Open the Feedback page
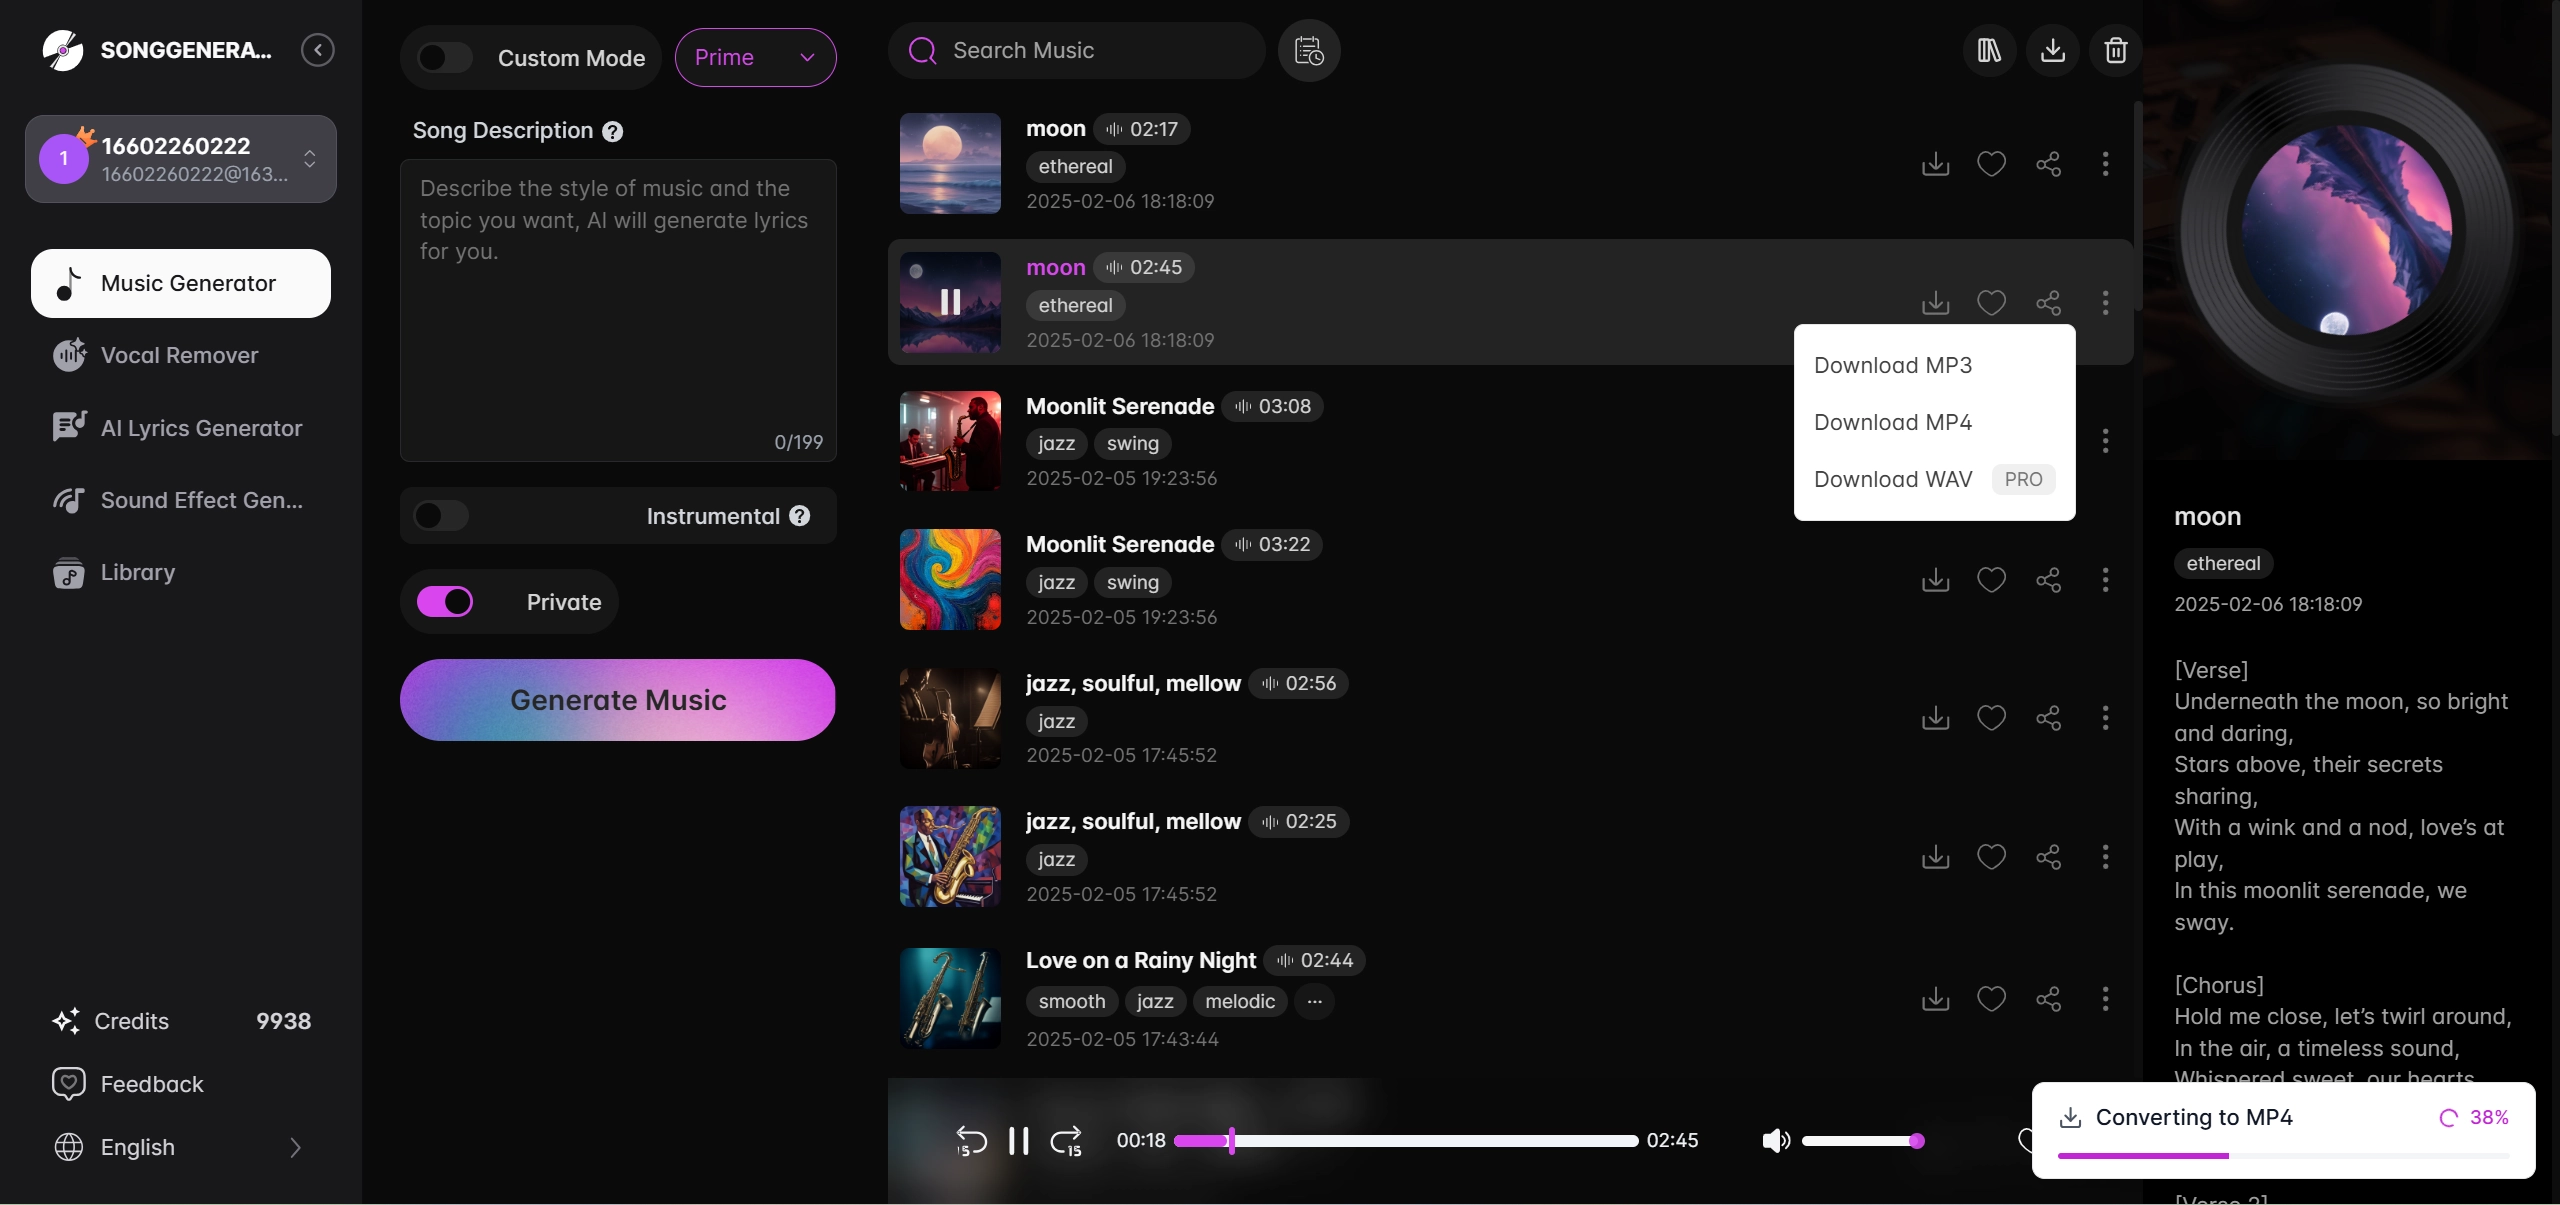Screen dimensions: 2560x1205 (x=151, y=1083)
